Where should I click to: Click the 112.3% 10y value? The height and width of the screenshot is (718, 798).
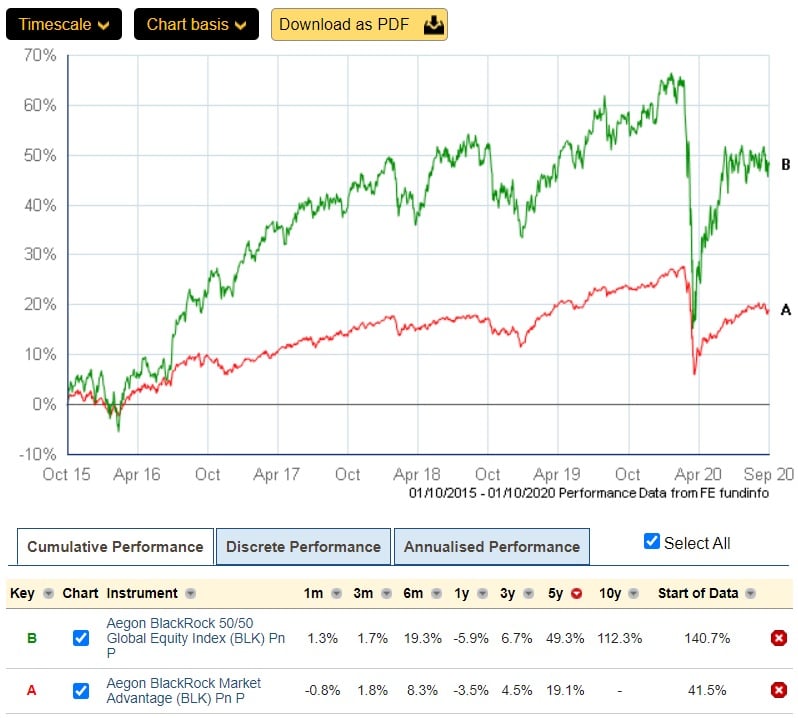click(620, 638)
